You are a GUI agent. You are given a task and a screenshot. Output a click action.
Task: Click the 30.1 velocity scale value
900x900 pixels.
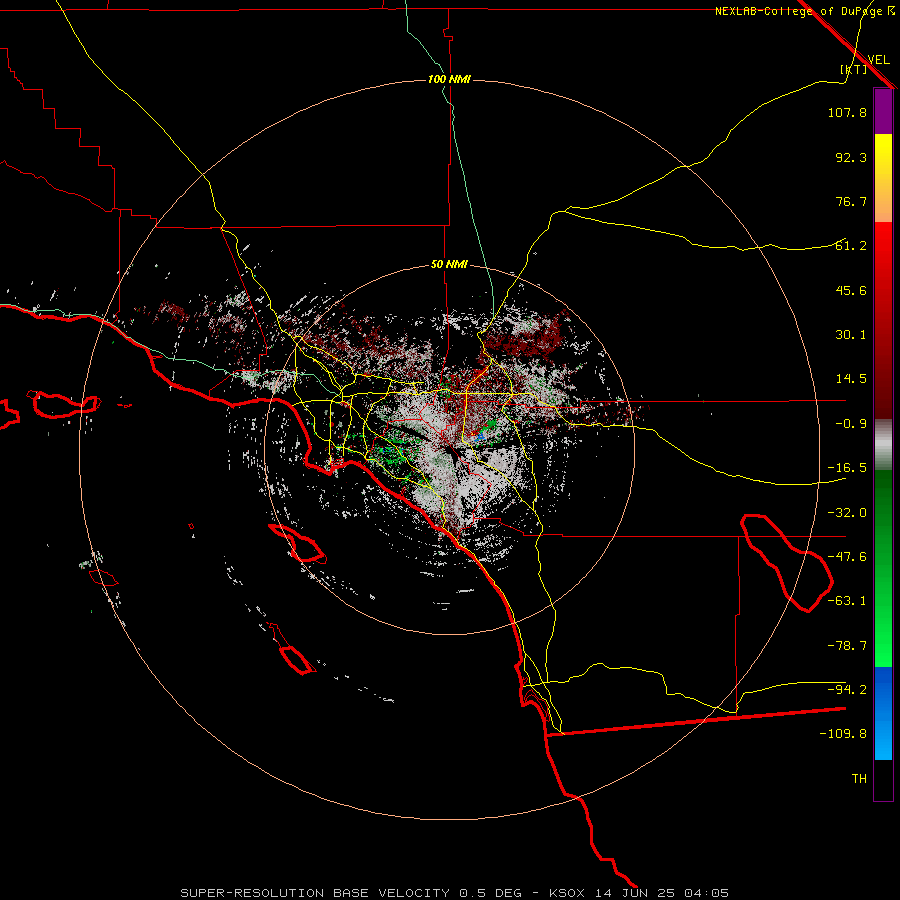point(851,335)
